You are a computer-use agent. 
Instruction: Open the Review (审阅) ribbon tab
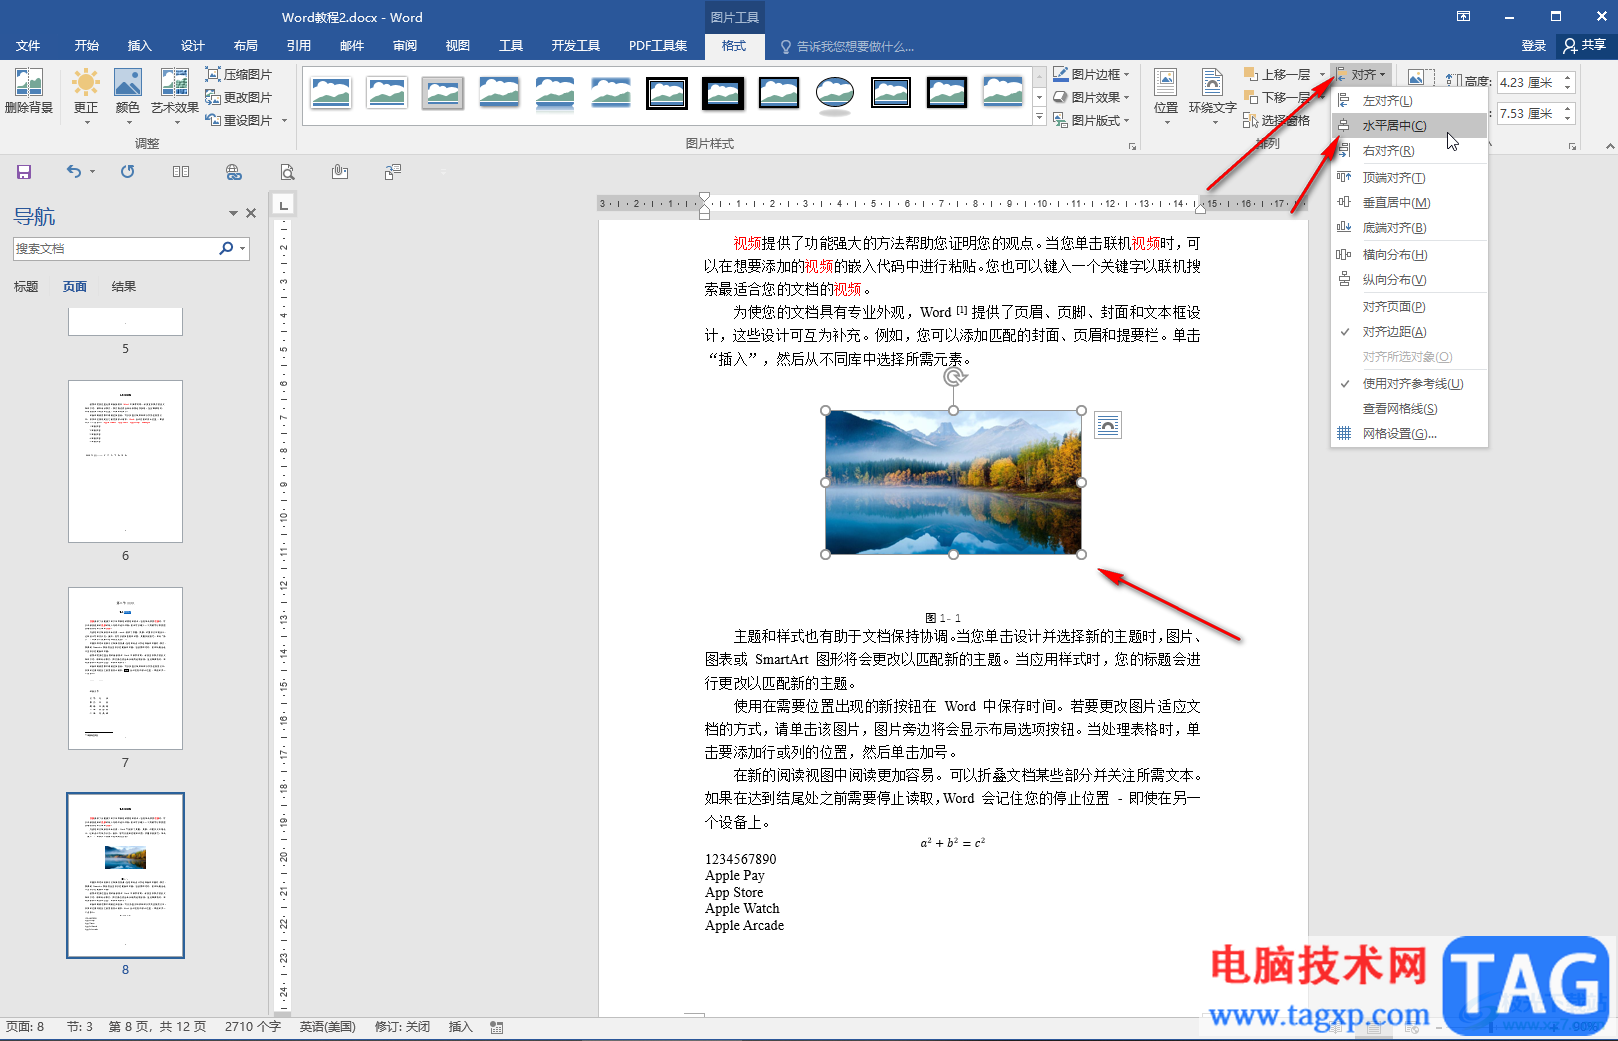click(x=405, y=46)
